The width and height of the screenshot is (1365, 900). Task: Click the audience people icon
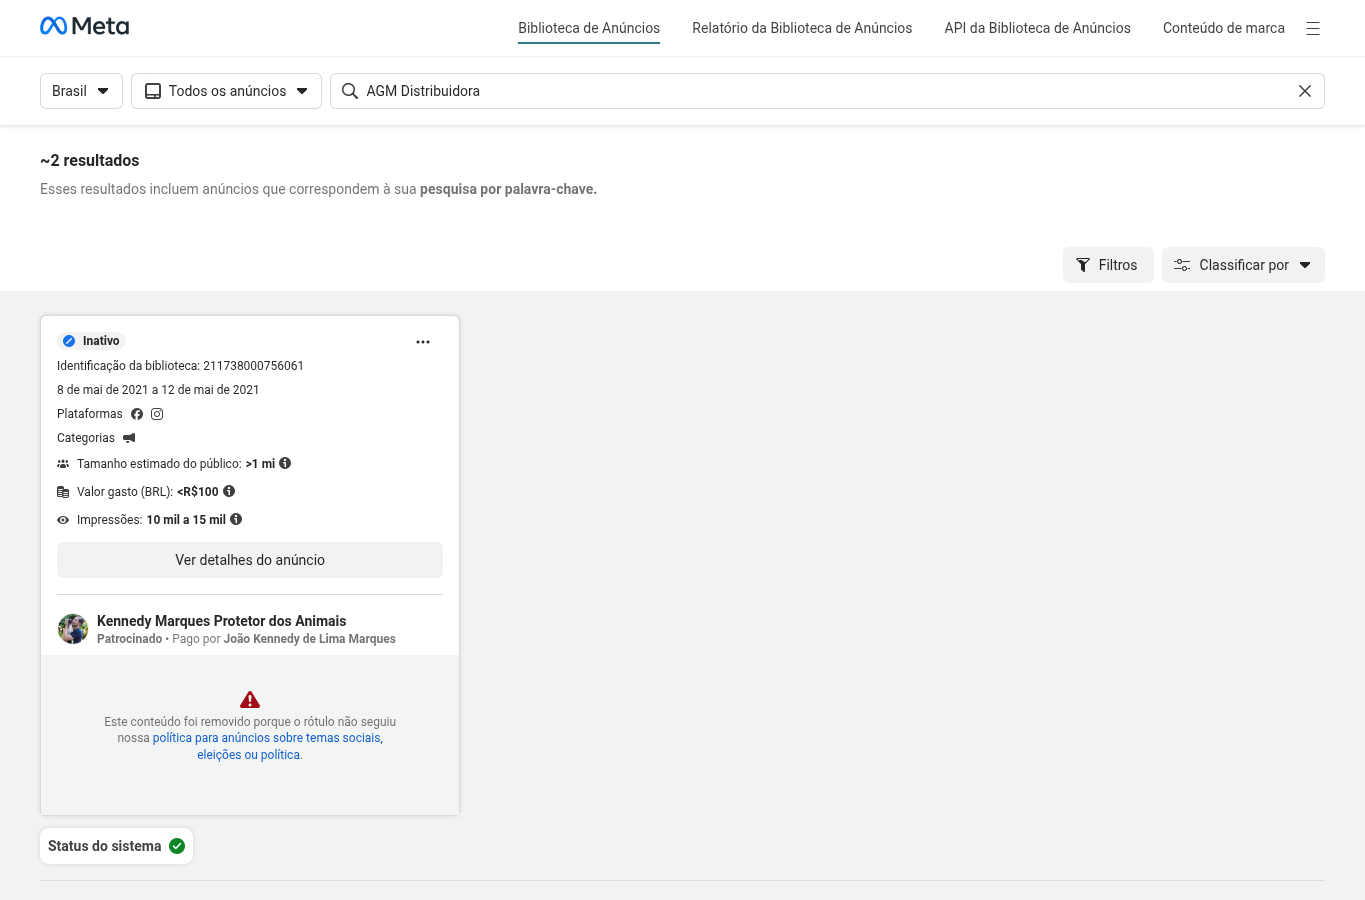pyautogui.click(x=63, y=464)
